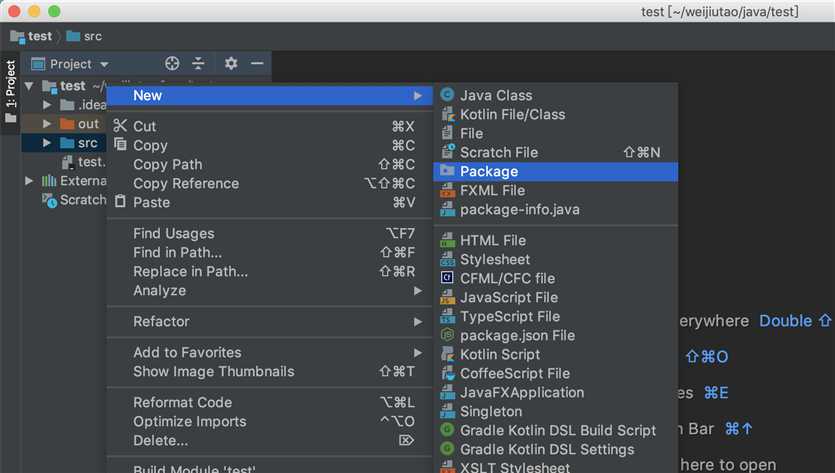This screenshot has height=473, width=835.
Task: Click the Copy icon in context menu
Action: click(x=120, y=144)
